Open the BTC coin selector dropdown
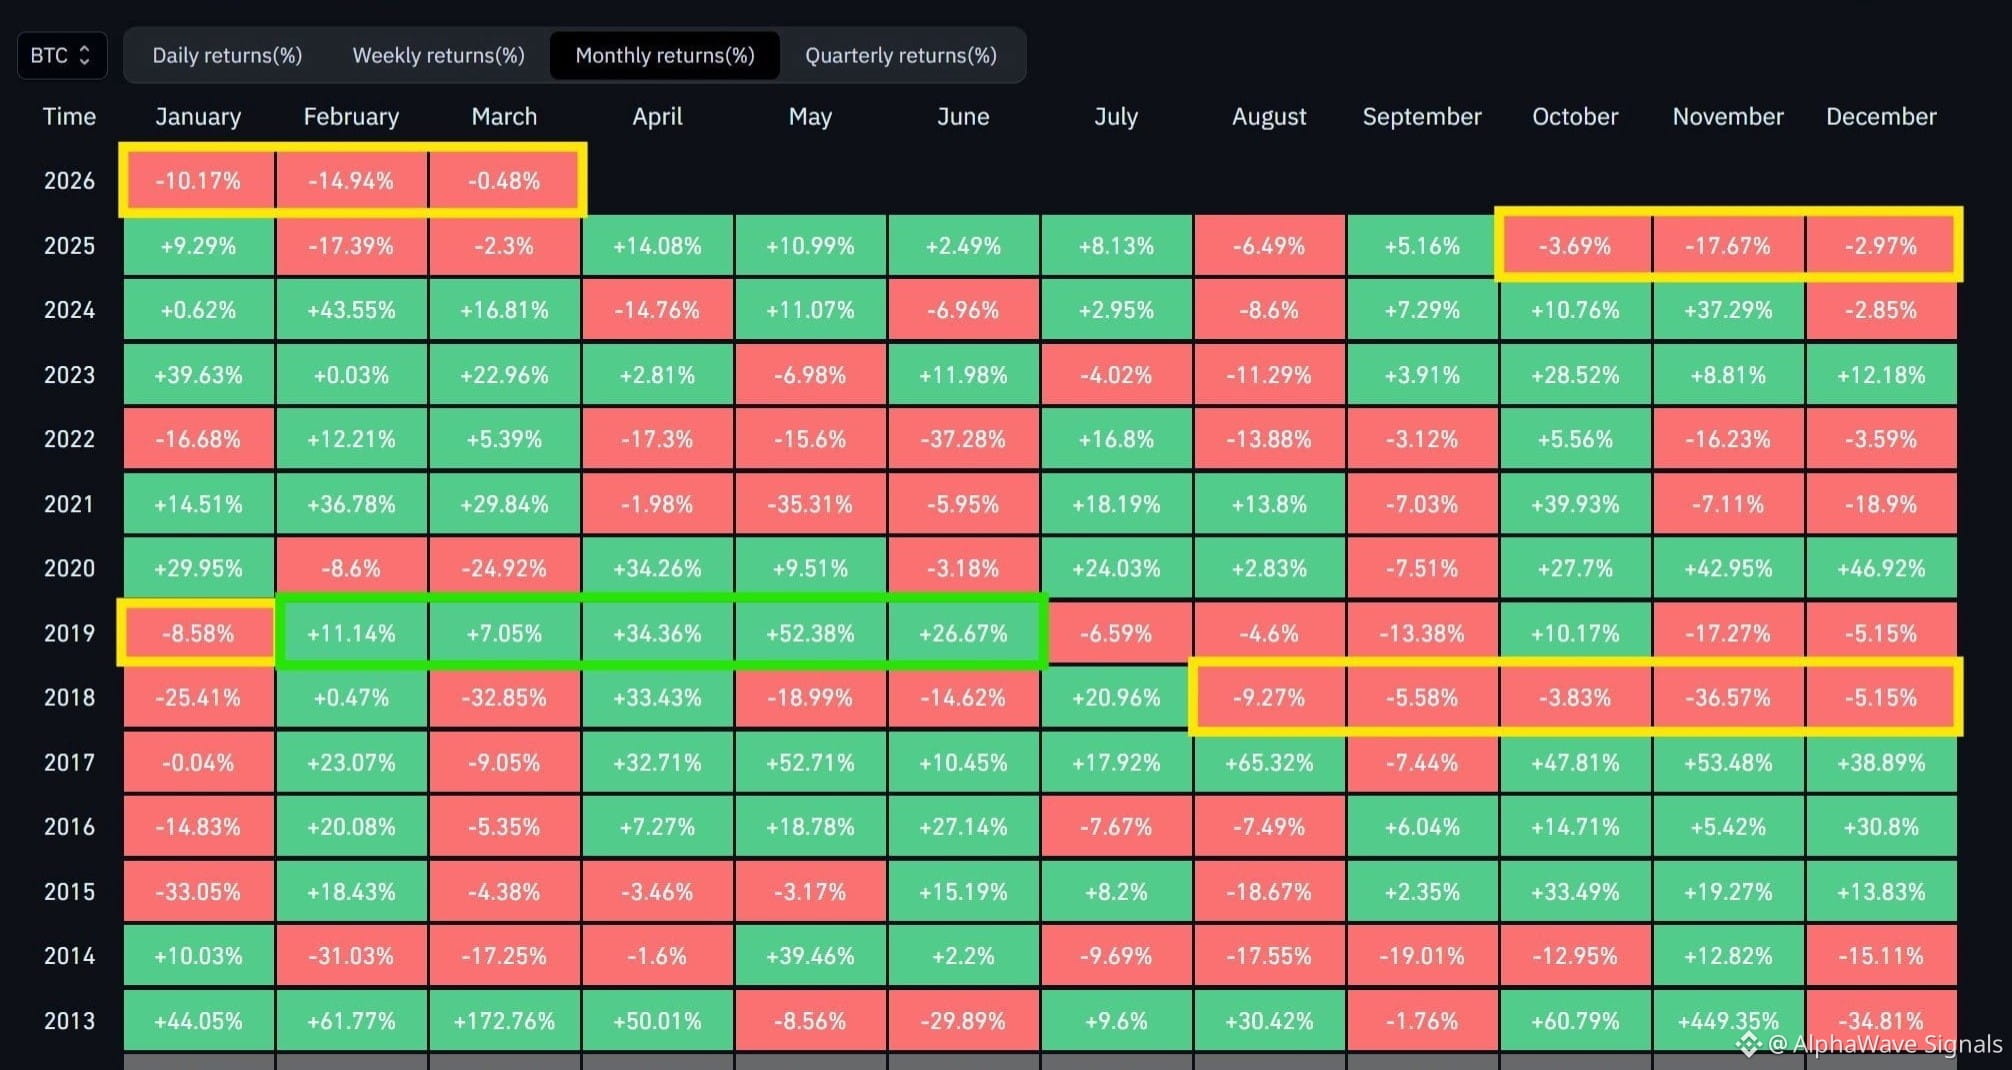 [62, 55]
